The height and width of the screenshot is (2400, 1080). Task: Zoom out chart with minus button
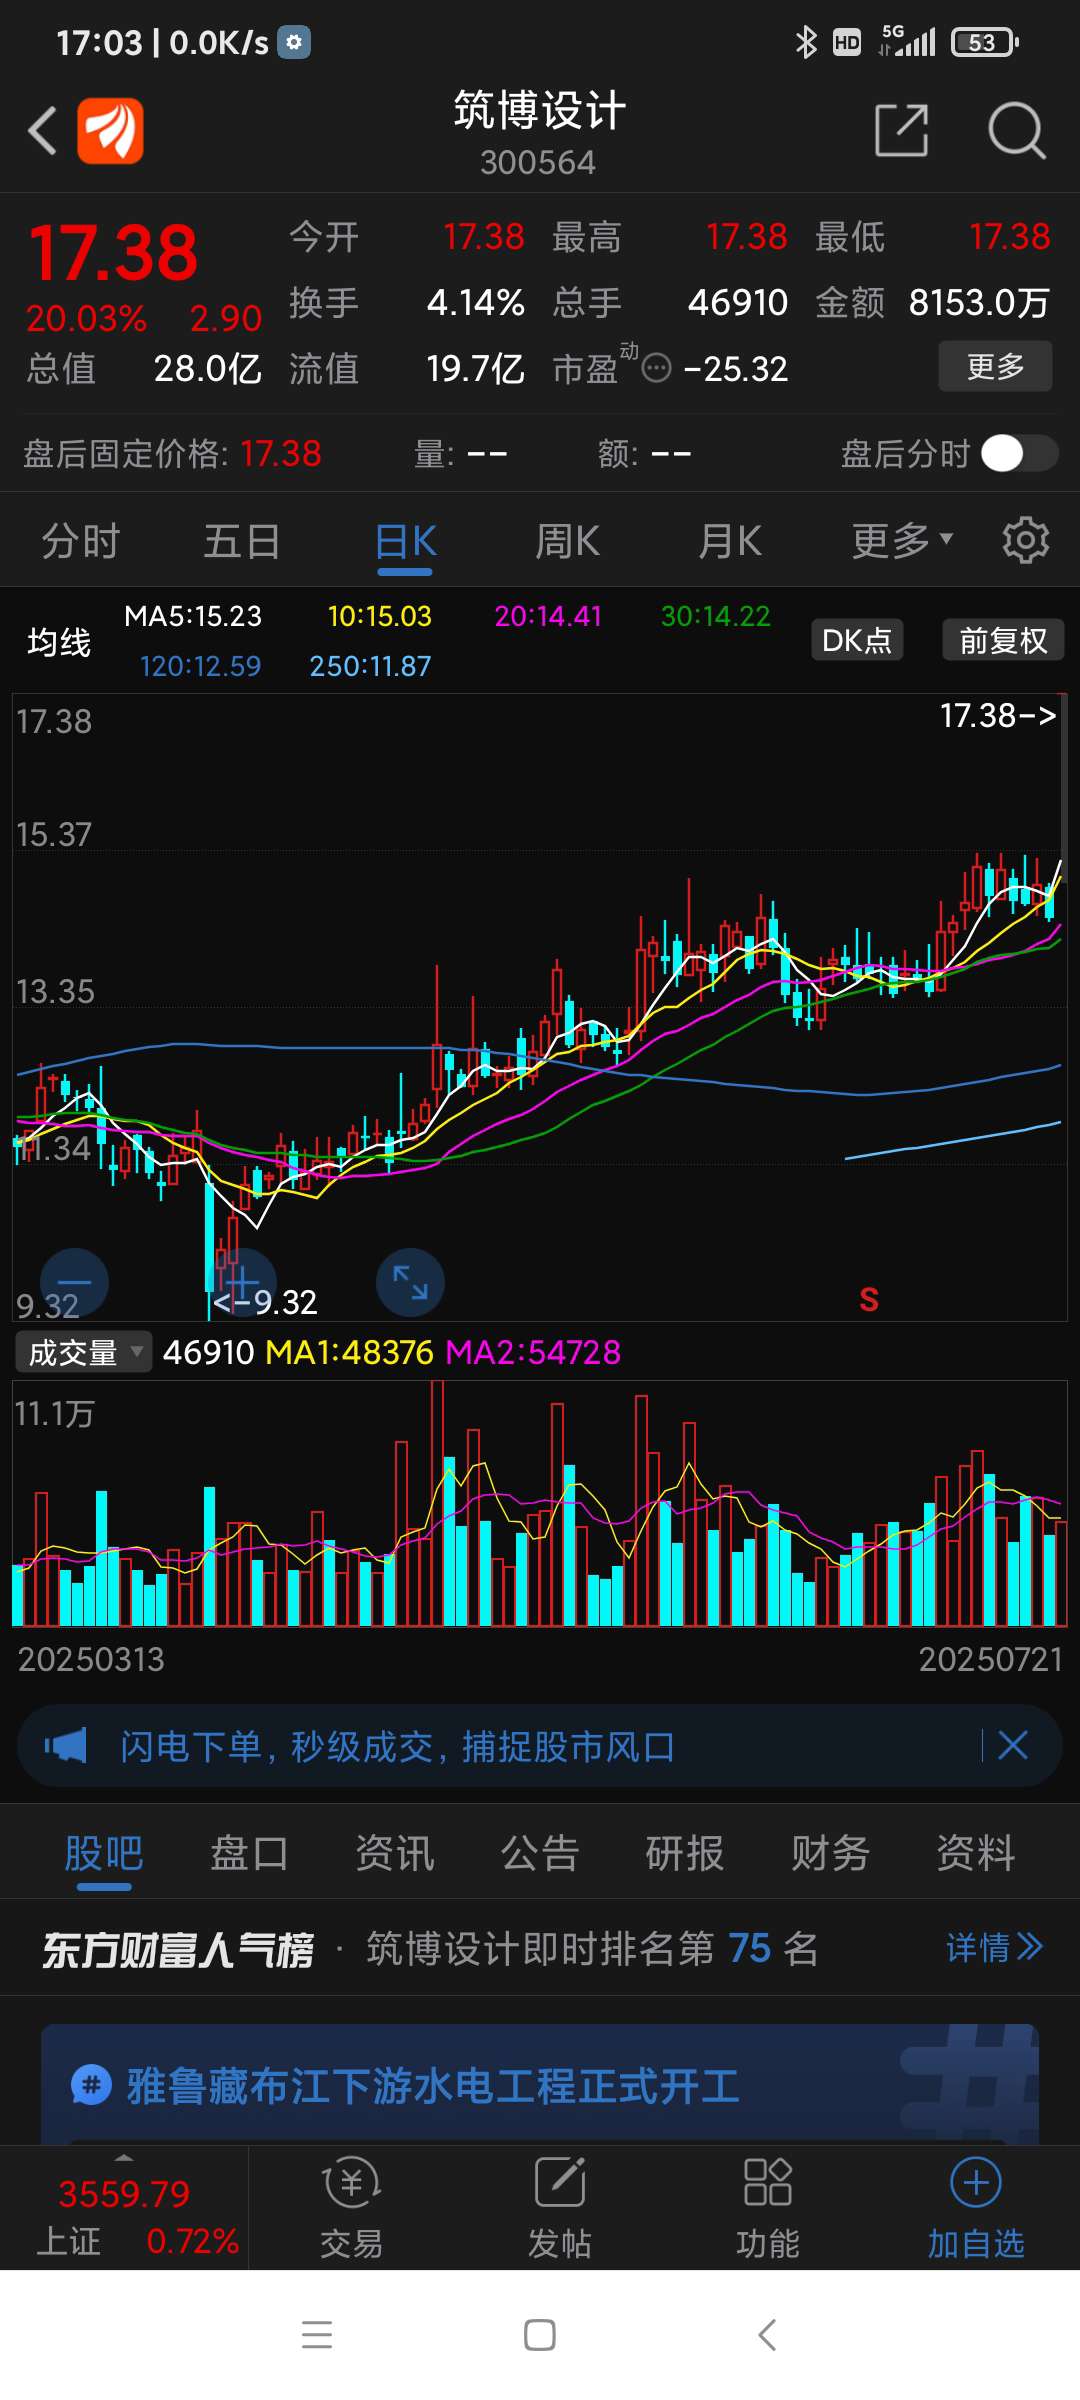click(74, 1282)
